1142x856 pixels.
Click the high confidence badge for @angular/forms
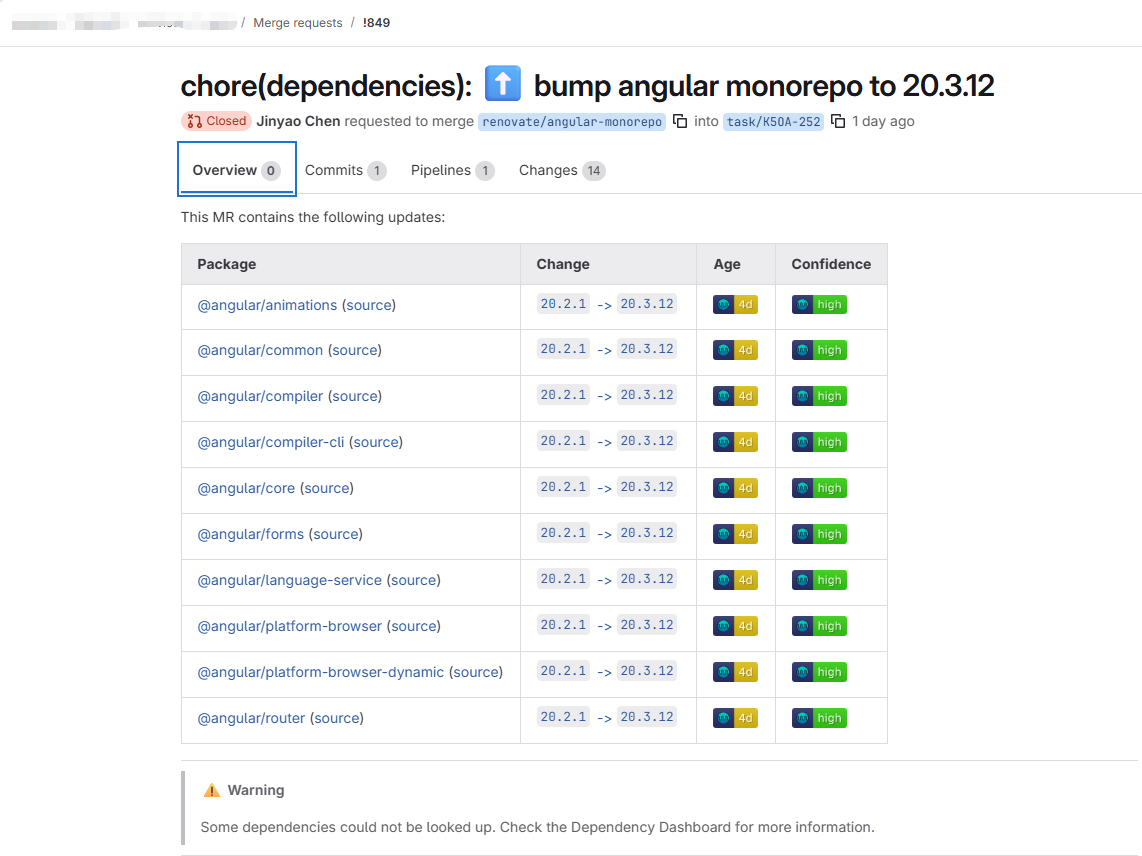819,534
